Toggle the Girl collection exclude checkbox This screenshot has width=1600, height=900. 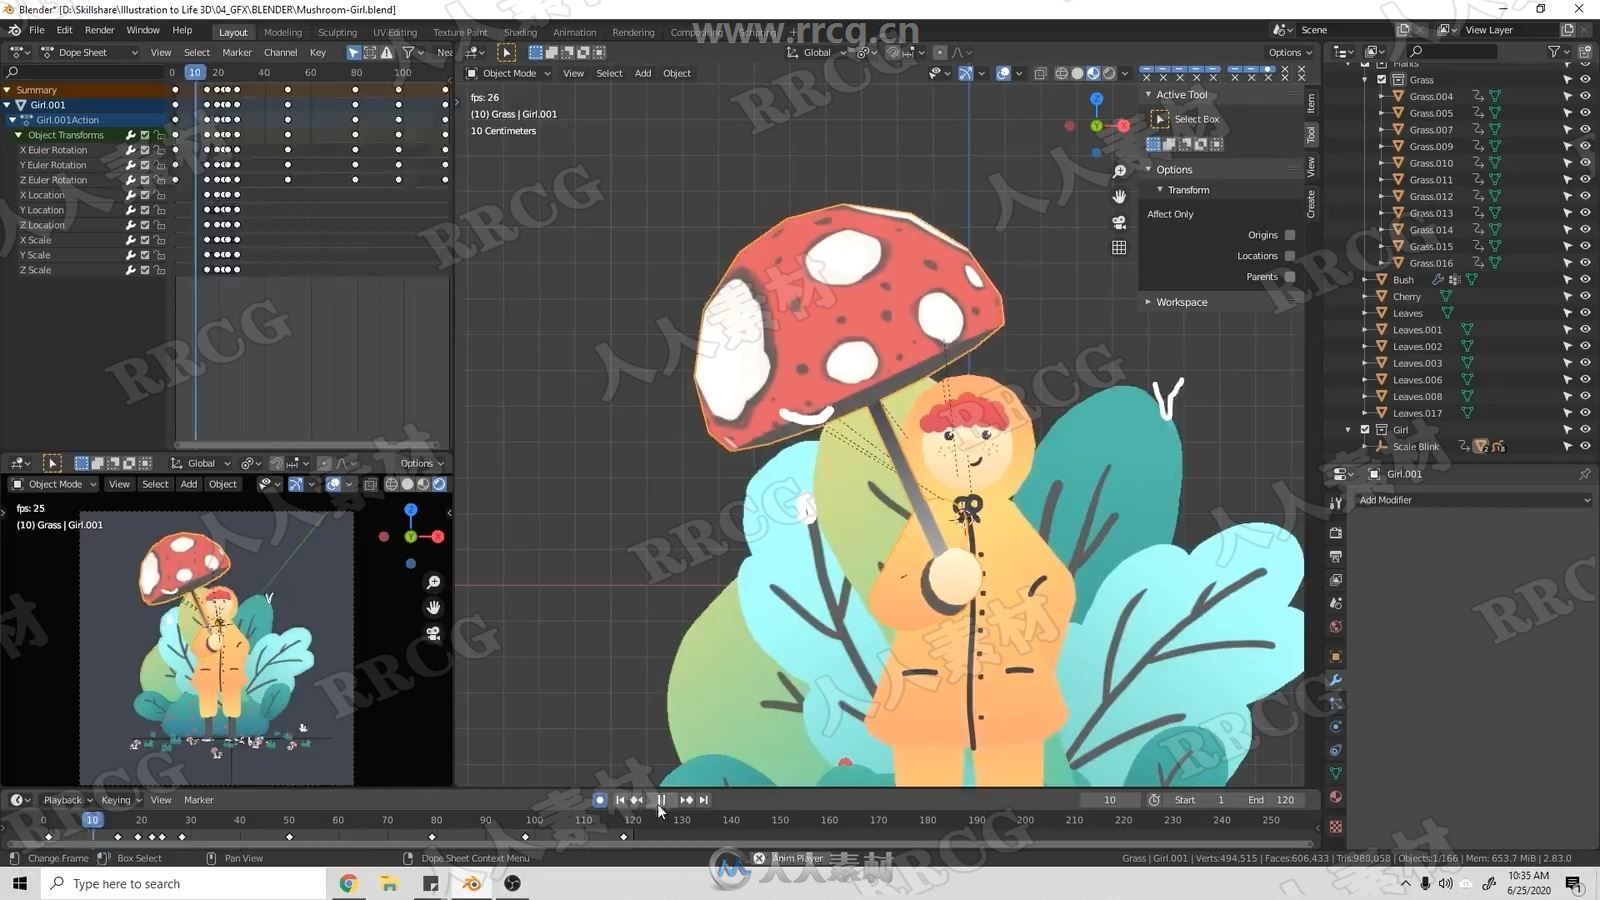[x=1365, y=430]
